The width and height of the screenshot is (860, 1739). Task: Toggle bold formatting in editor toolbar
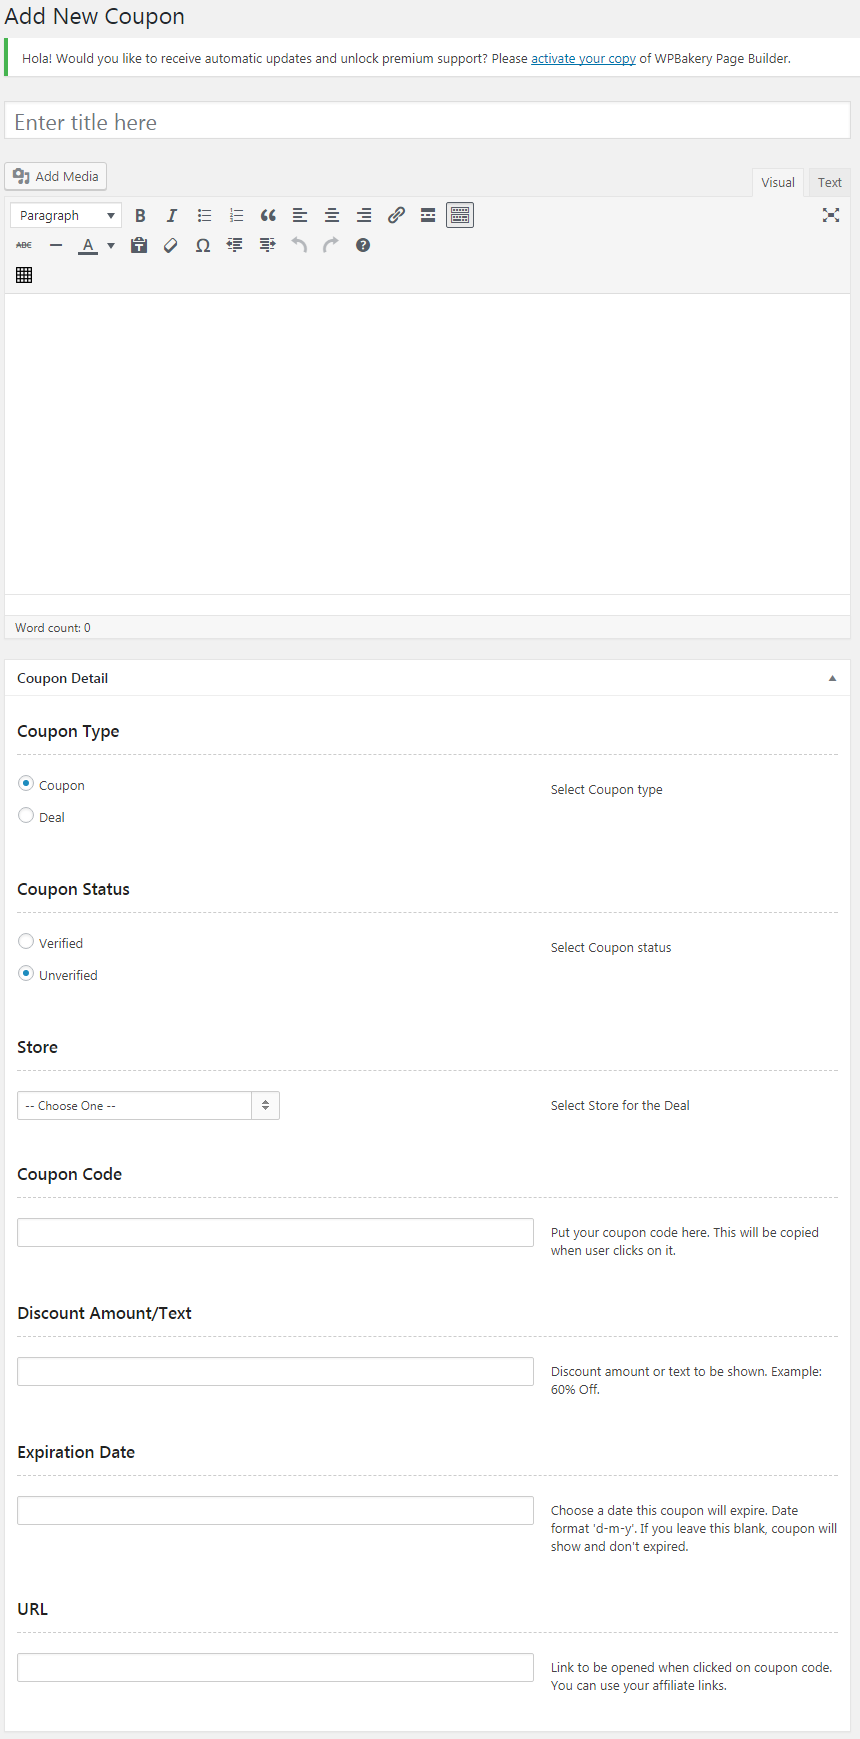[x=140, y=215]
